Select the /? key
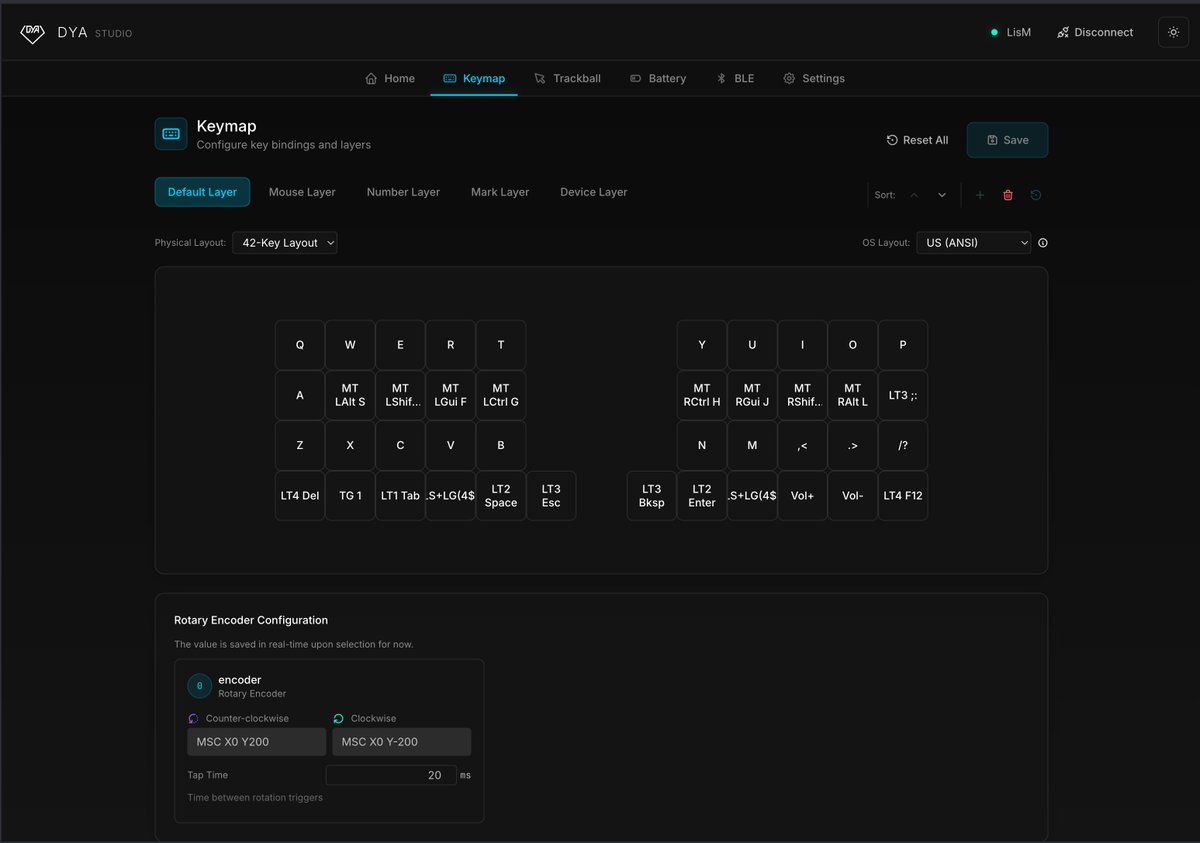This screenshot has width=1200, height=843. (x=903, y=446)
